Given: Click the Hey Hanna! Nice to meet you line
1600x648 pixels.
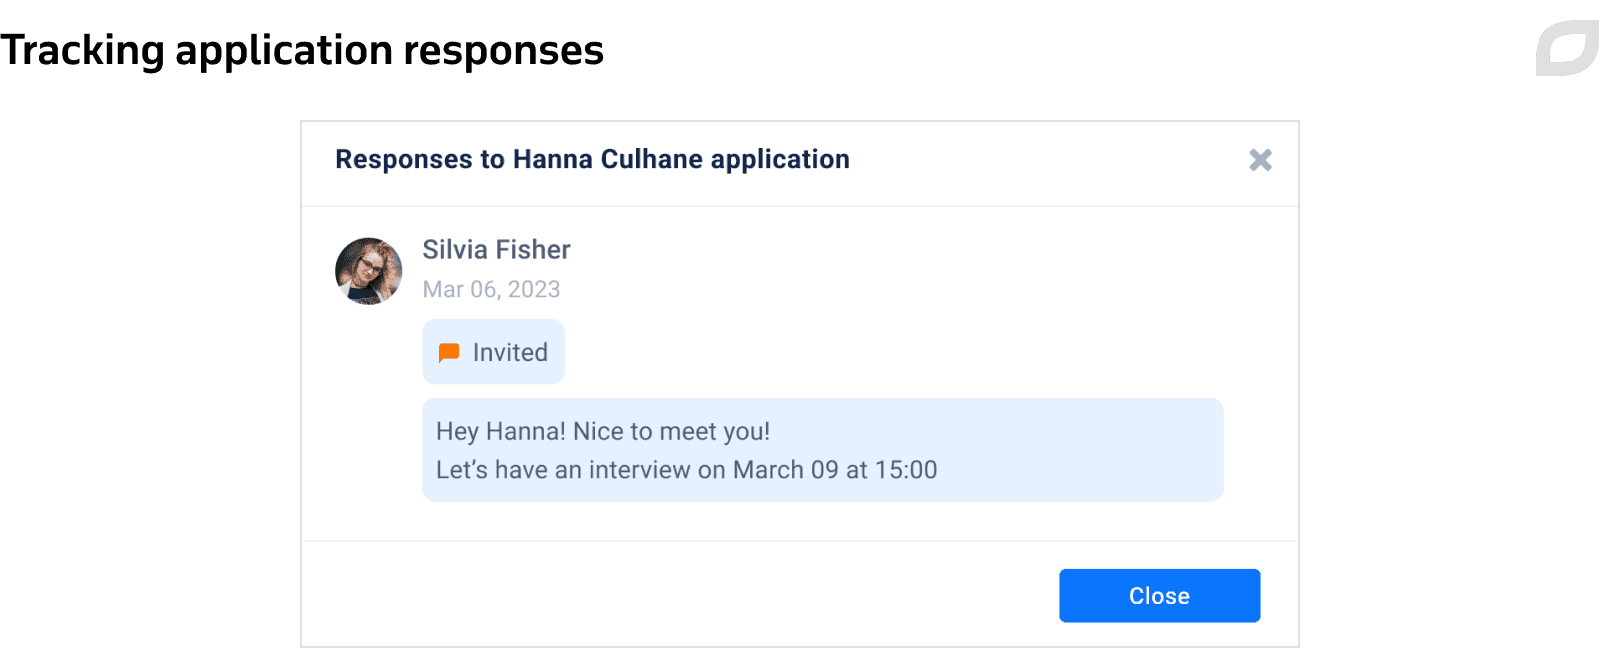Looking at the screenshot, I should [603, 431].
